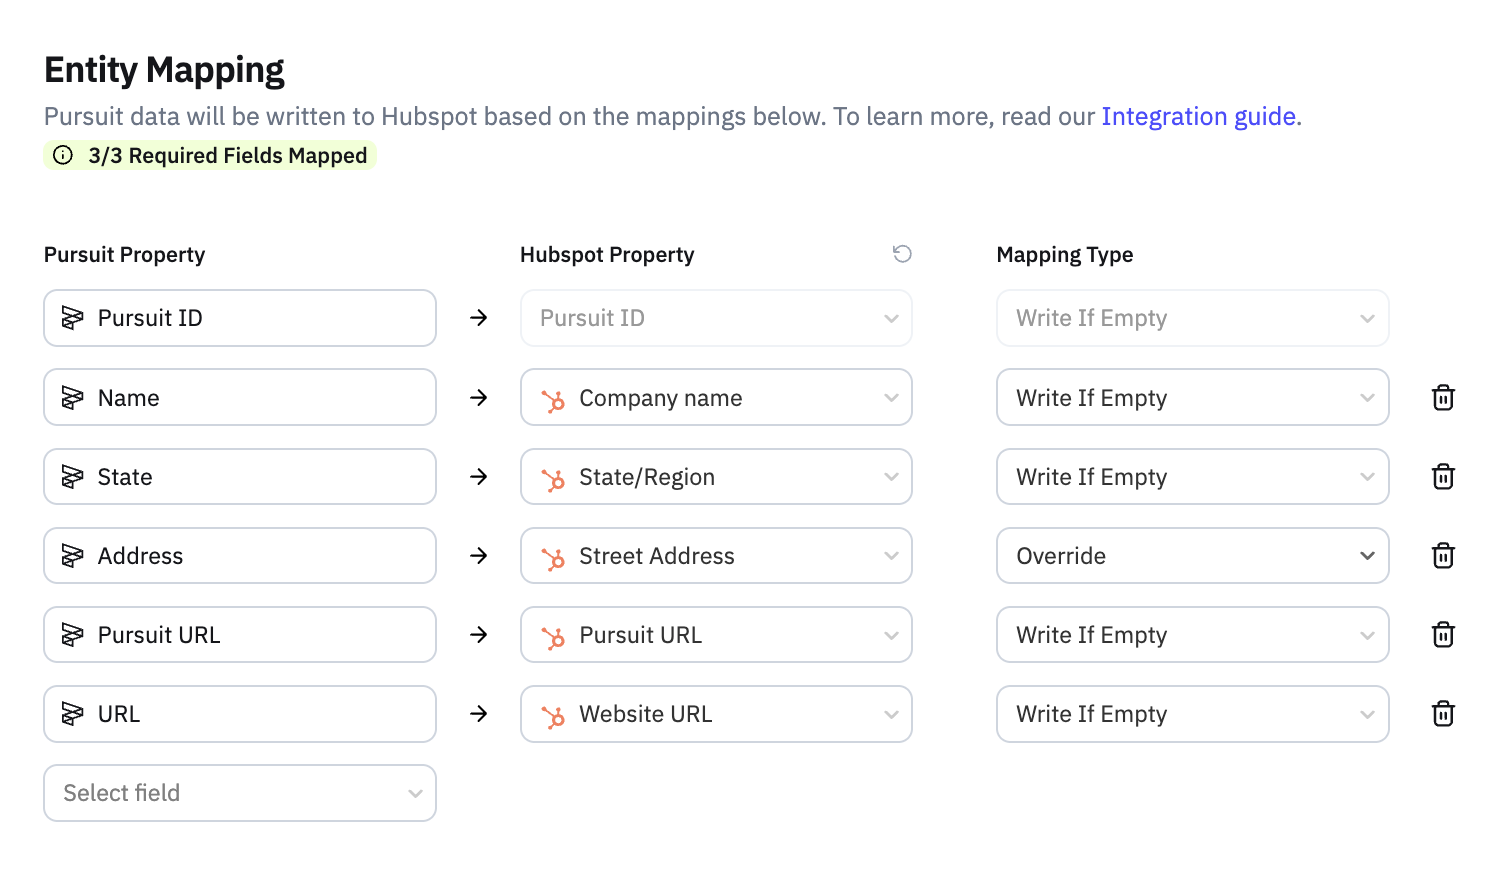Click the Hubspot icon beside Website URL
This screenshot has height=884, width=1508.
click(553, 716)
